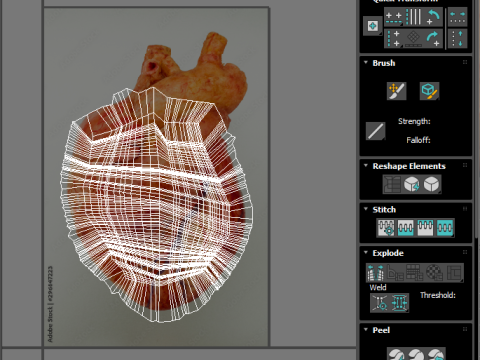Align vertically in place icon
Viewport: 480px width, 360px height.
point(394,39)
